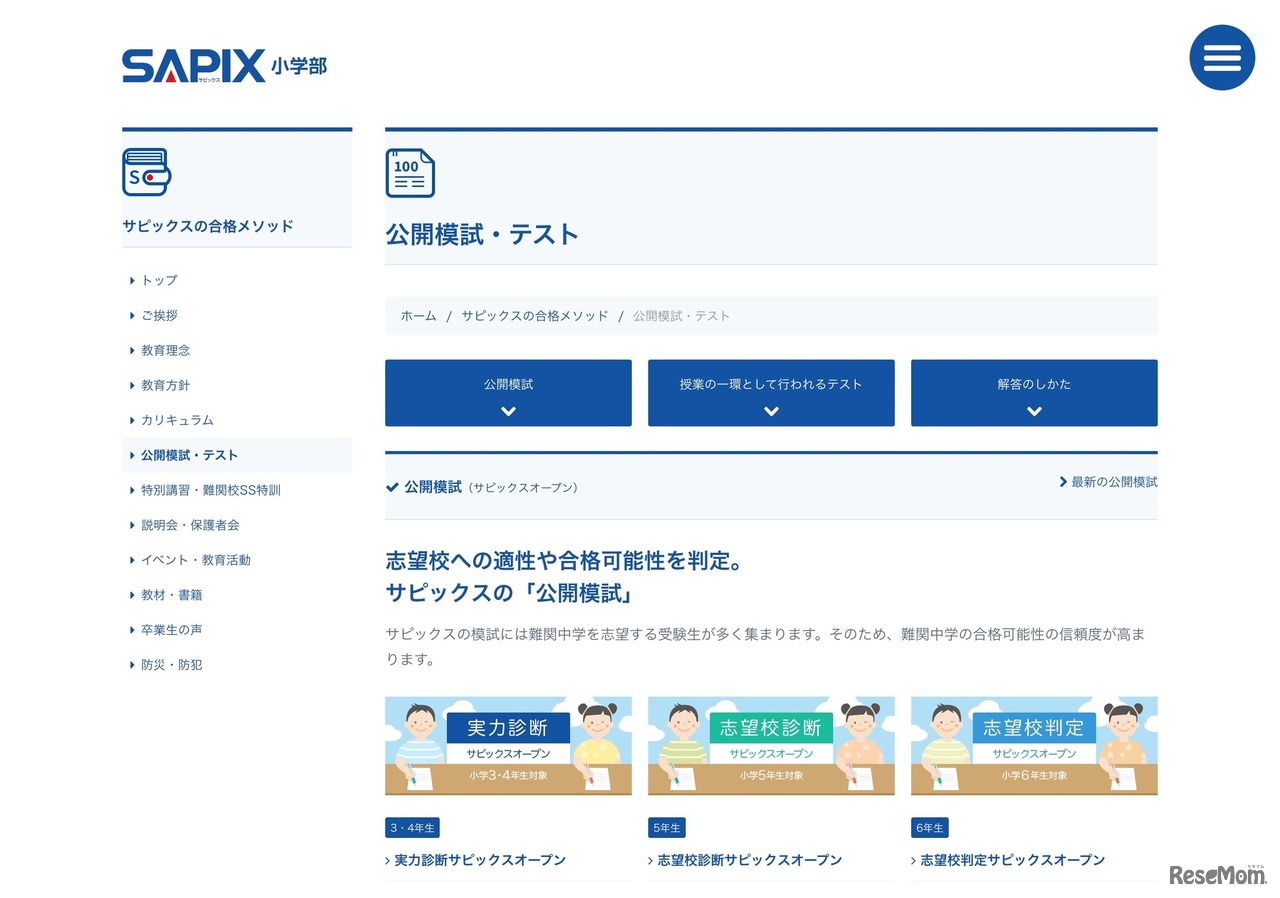The image size is (1280, 898).
Task: Click the triangle bullet beside カリキュラム
Action: click(x=132, y=420)
